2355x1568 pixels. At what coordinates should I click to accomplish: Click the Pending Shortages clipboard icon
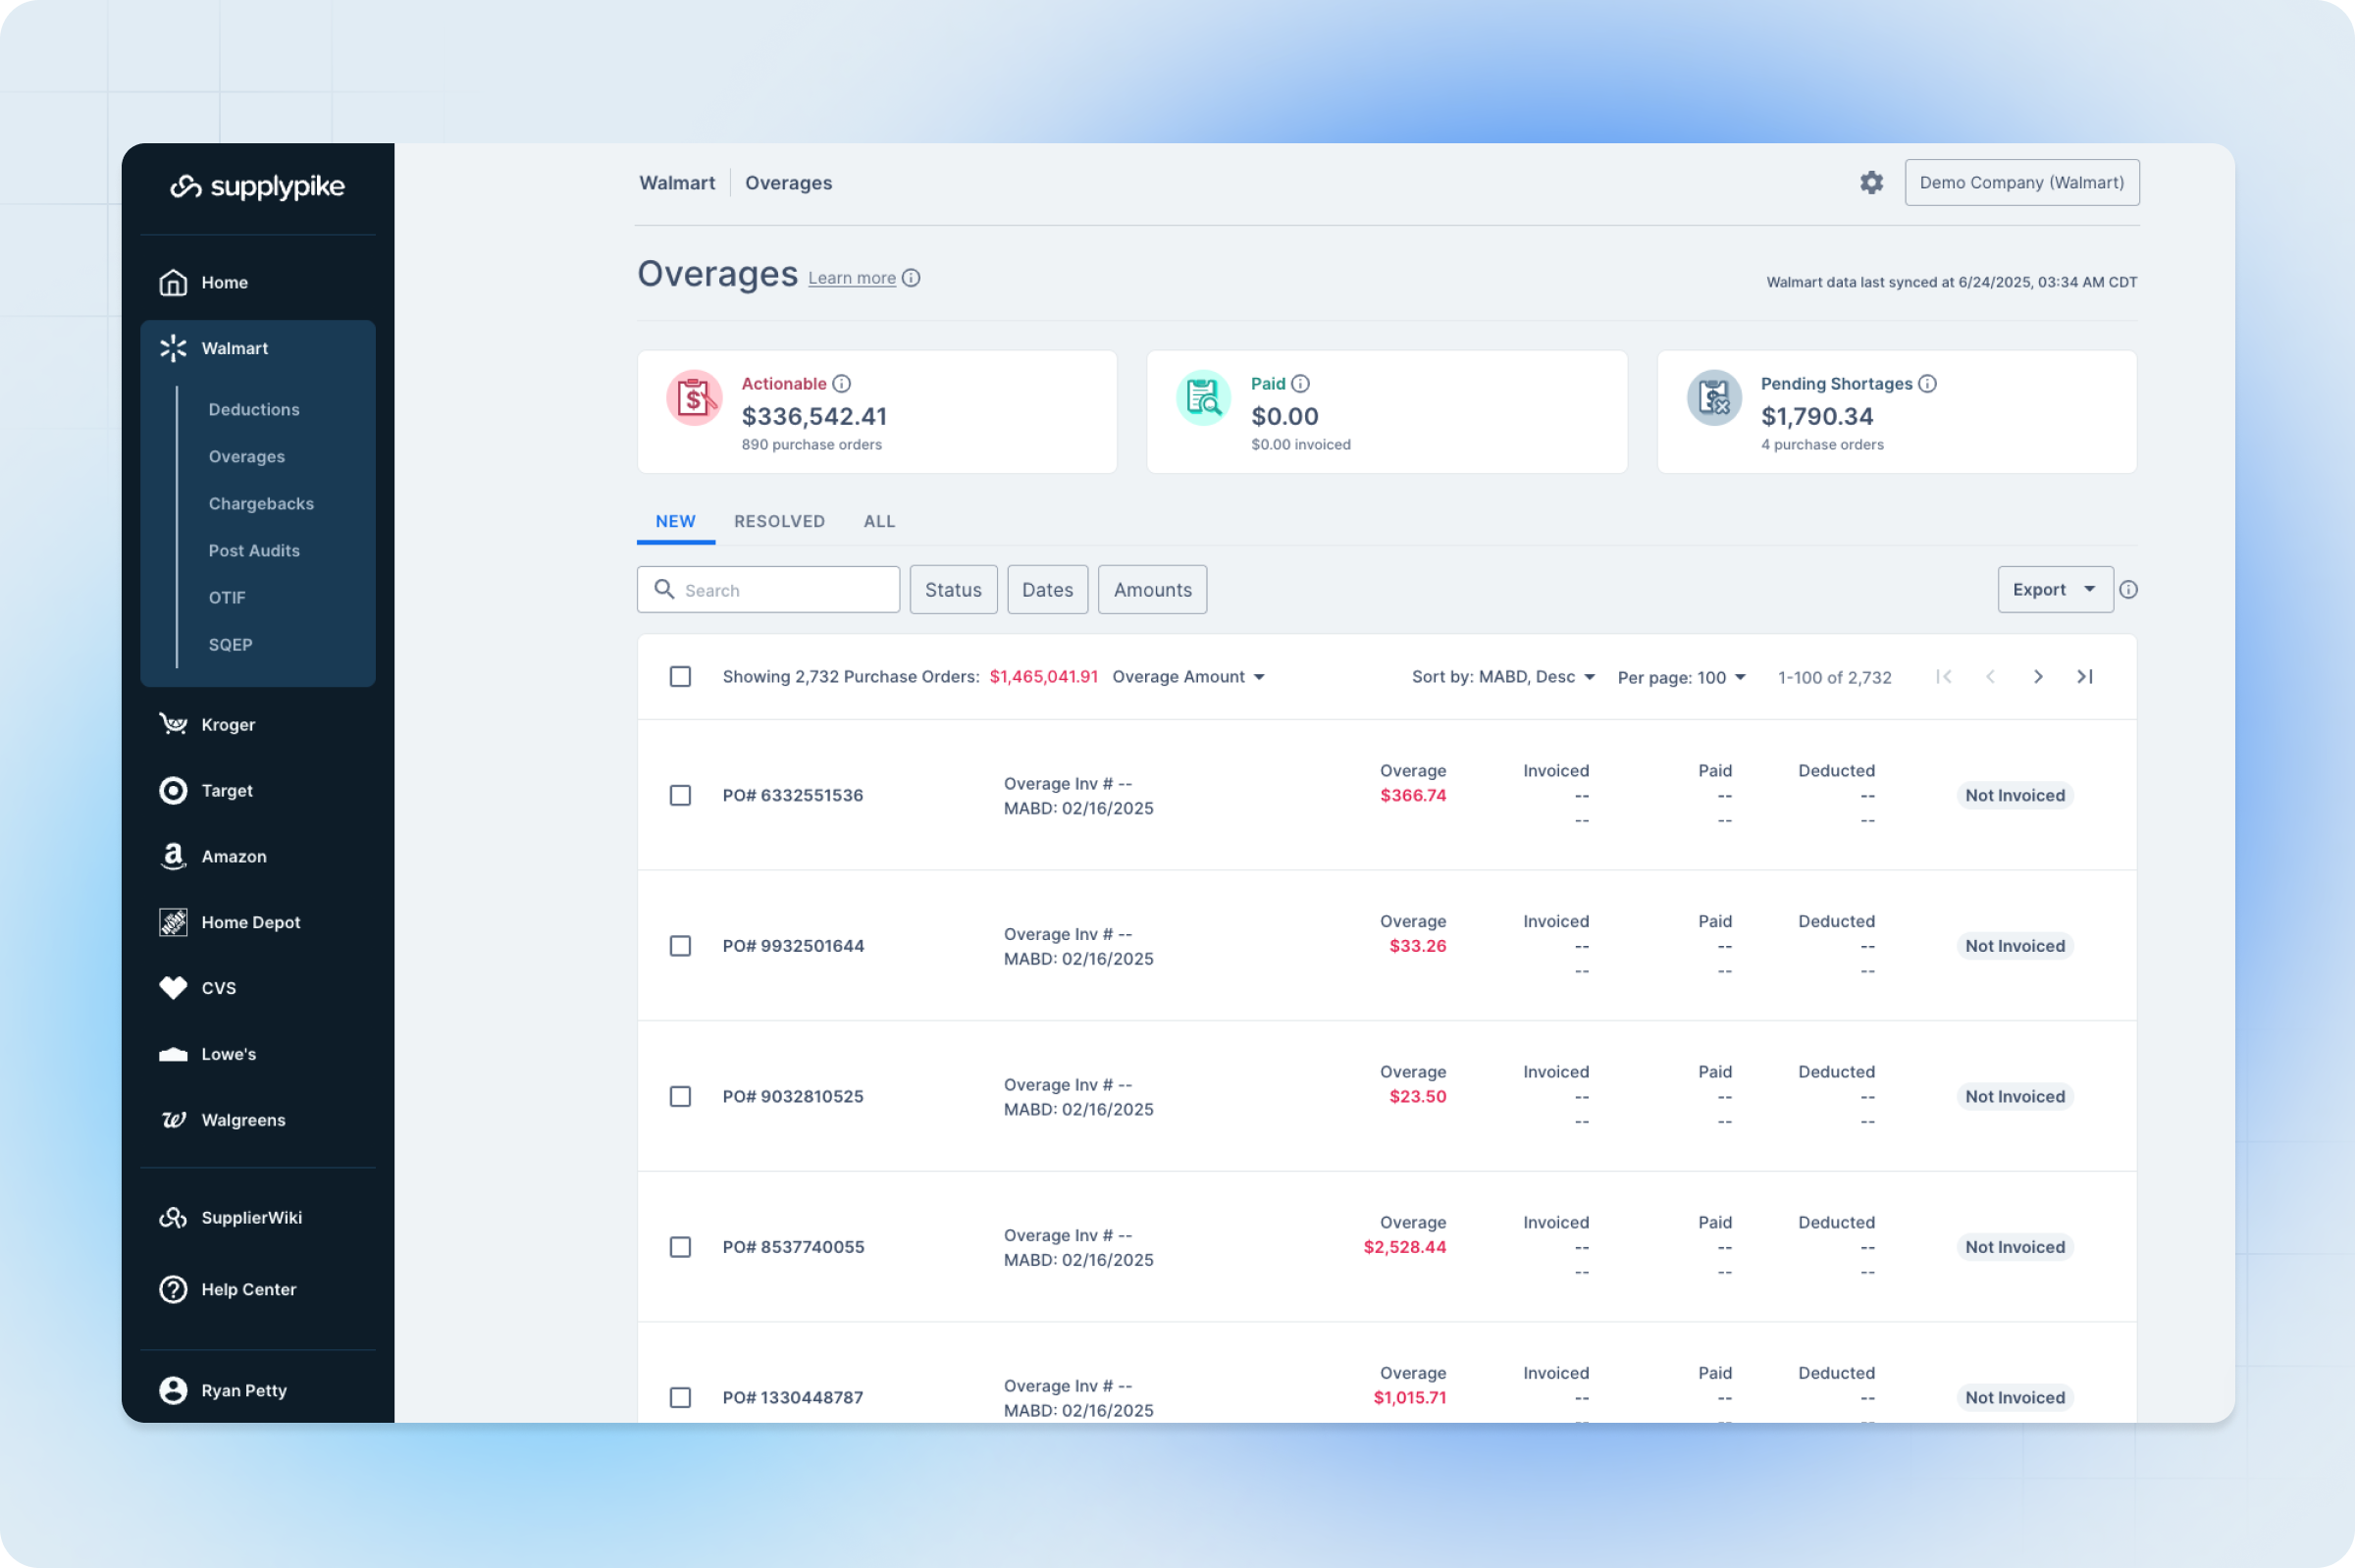point(1714,398)
